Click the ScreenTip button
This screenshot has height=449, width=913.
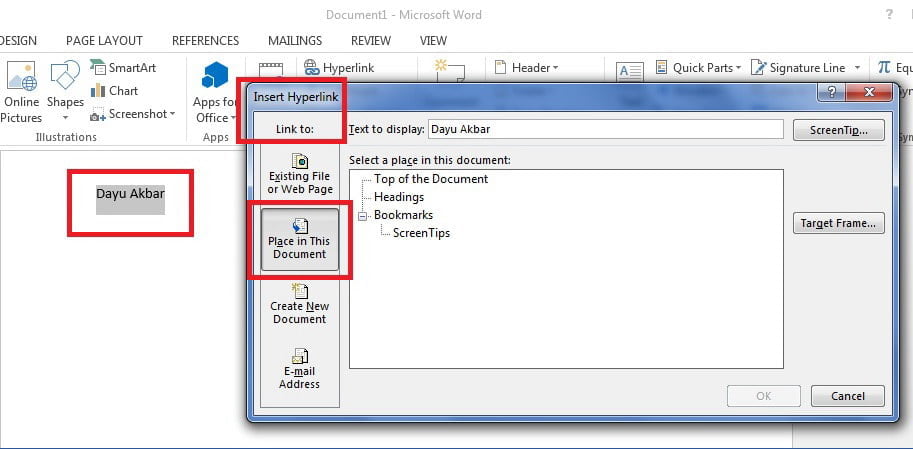pyautogui.click(x=838, y=130)
